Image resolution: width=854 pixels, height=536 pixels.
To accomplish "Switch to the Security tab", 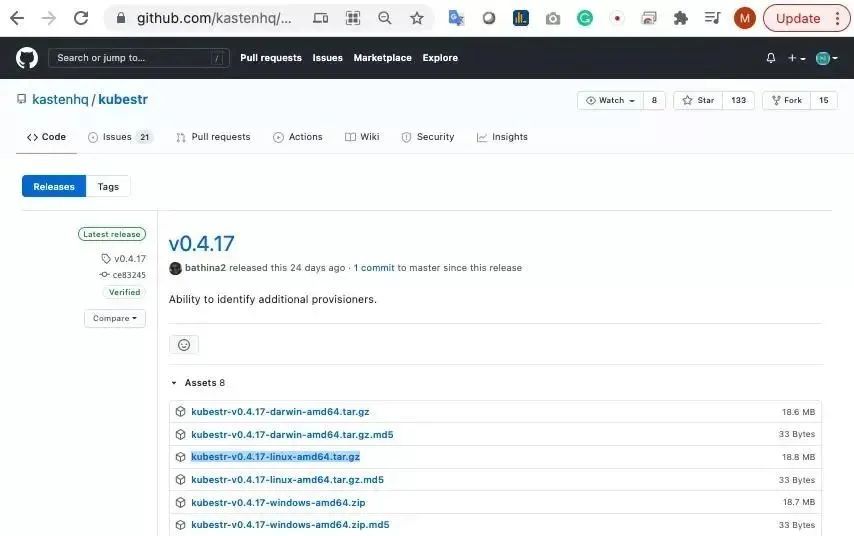I will coord(428,137).
